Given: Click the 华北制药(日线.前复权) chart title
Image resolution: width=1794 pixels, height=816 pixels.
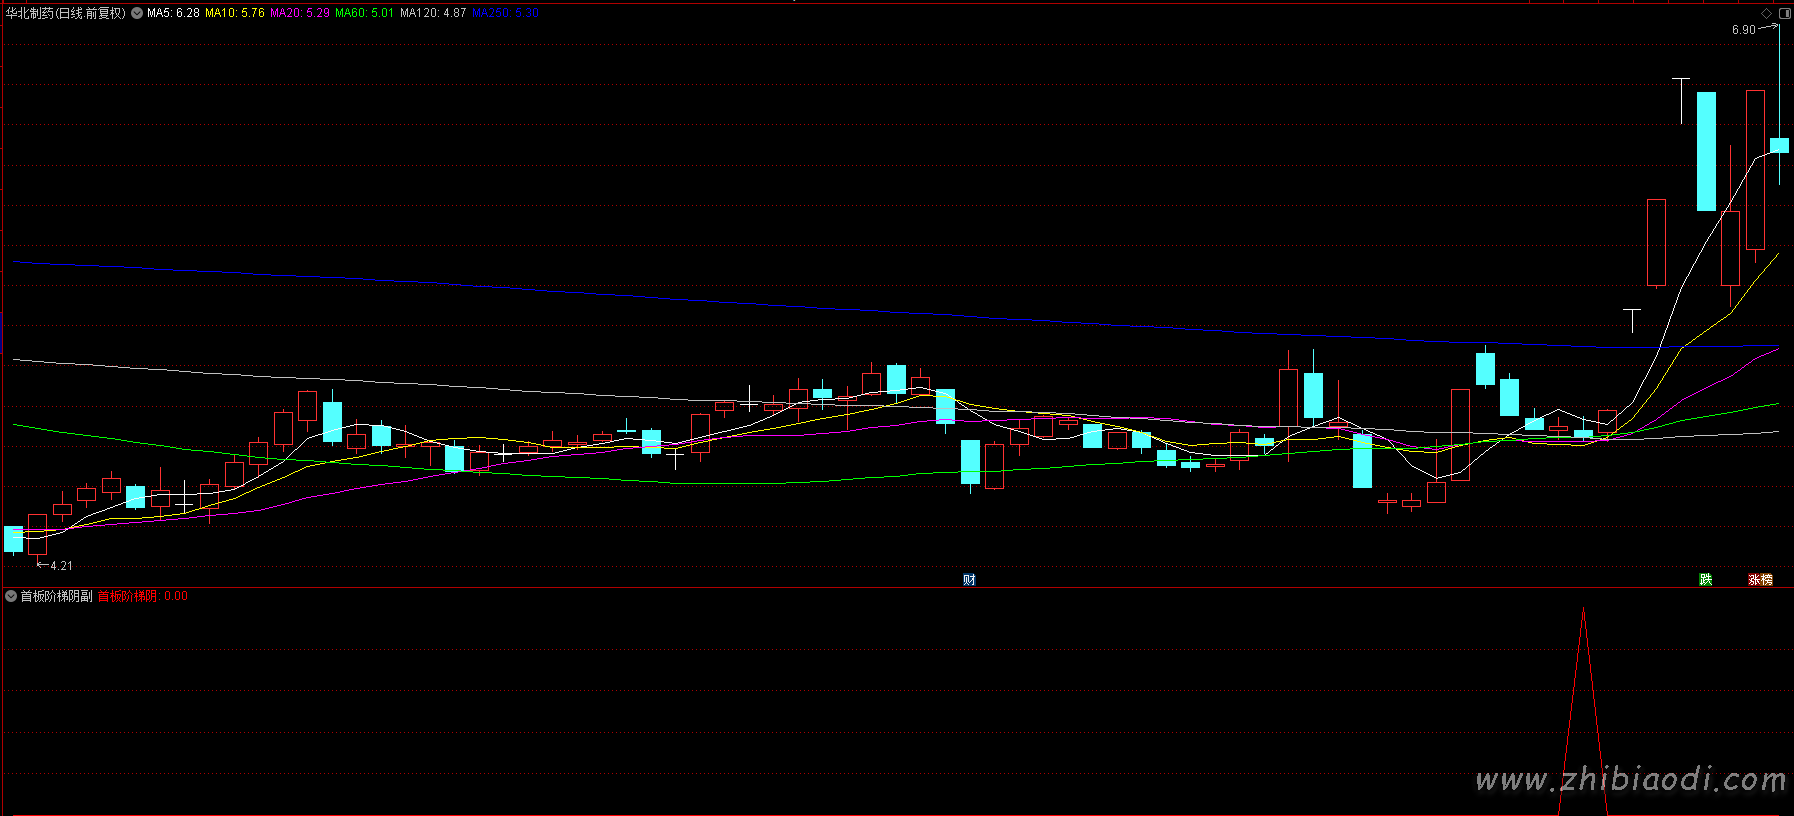Looking at the screenshot, I should coord(66,13).
